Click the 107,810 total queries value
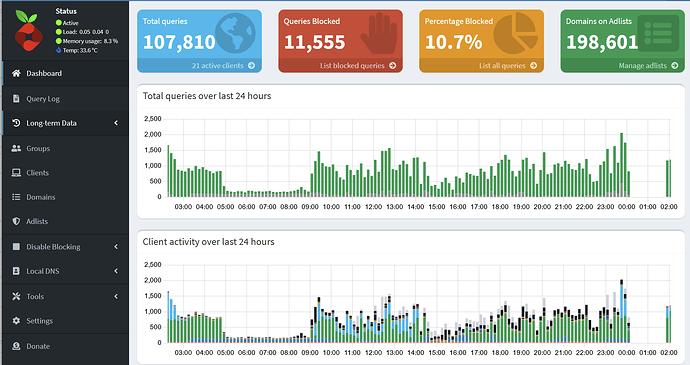Image resolution: width=690 pixels, height=365 pixels. click(x=179, y=42)
